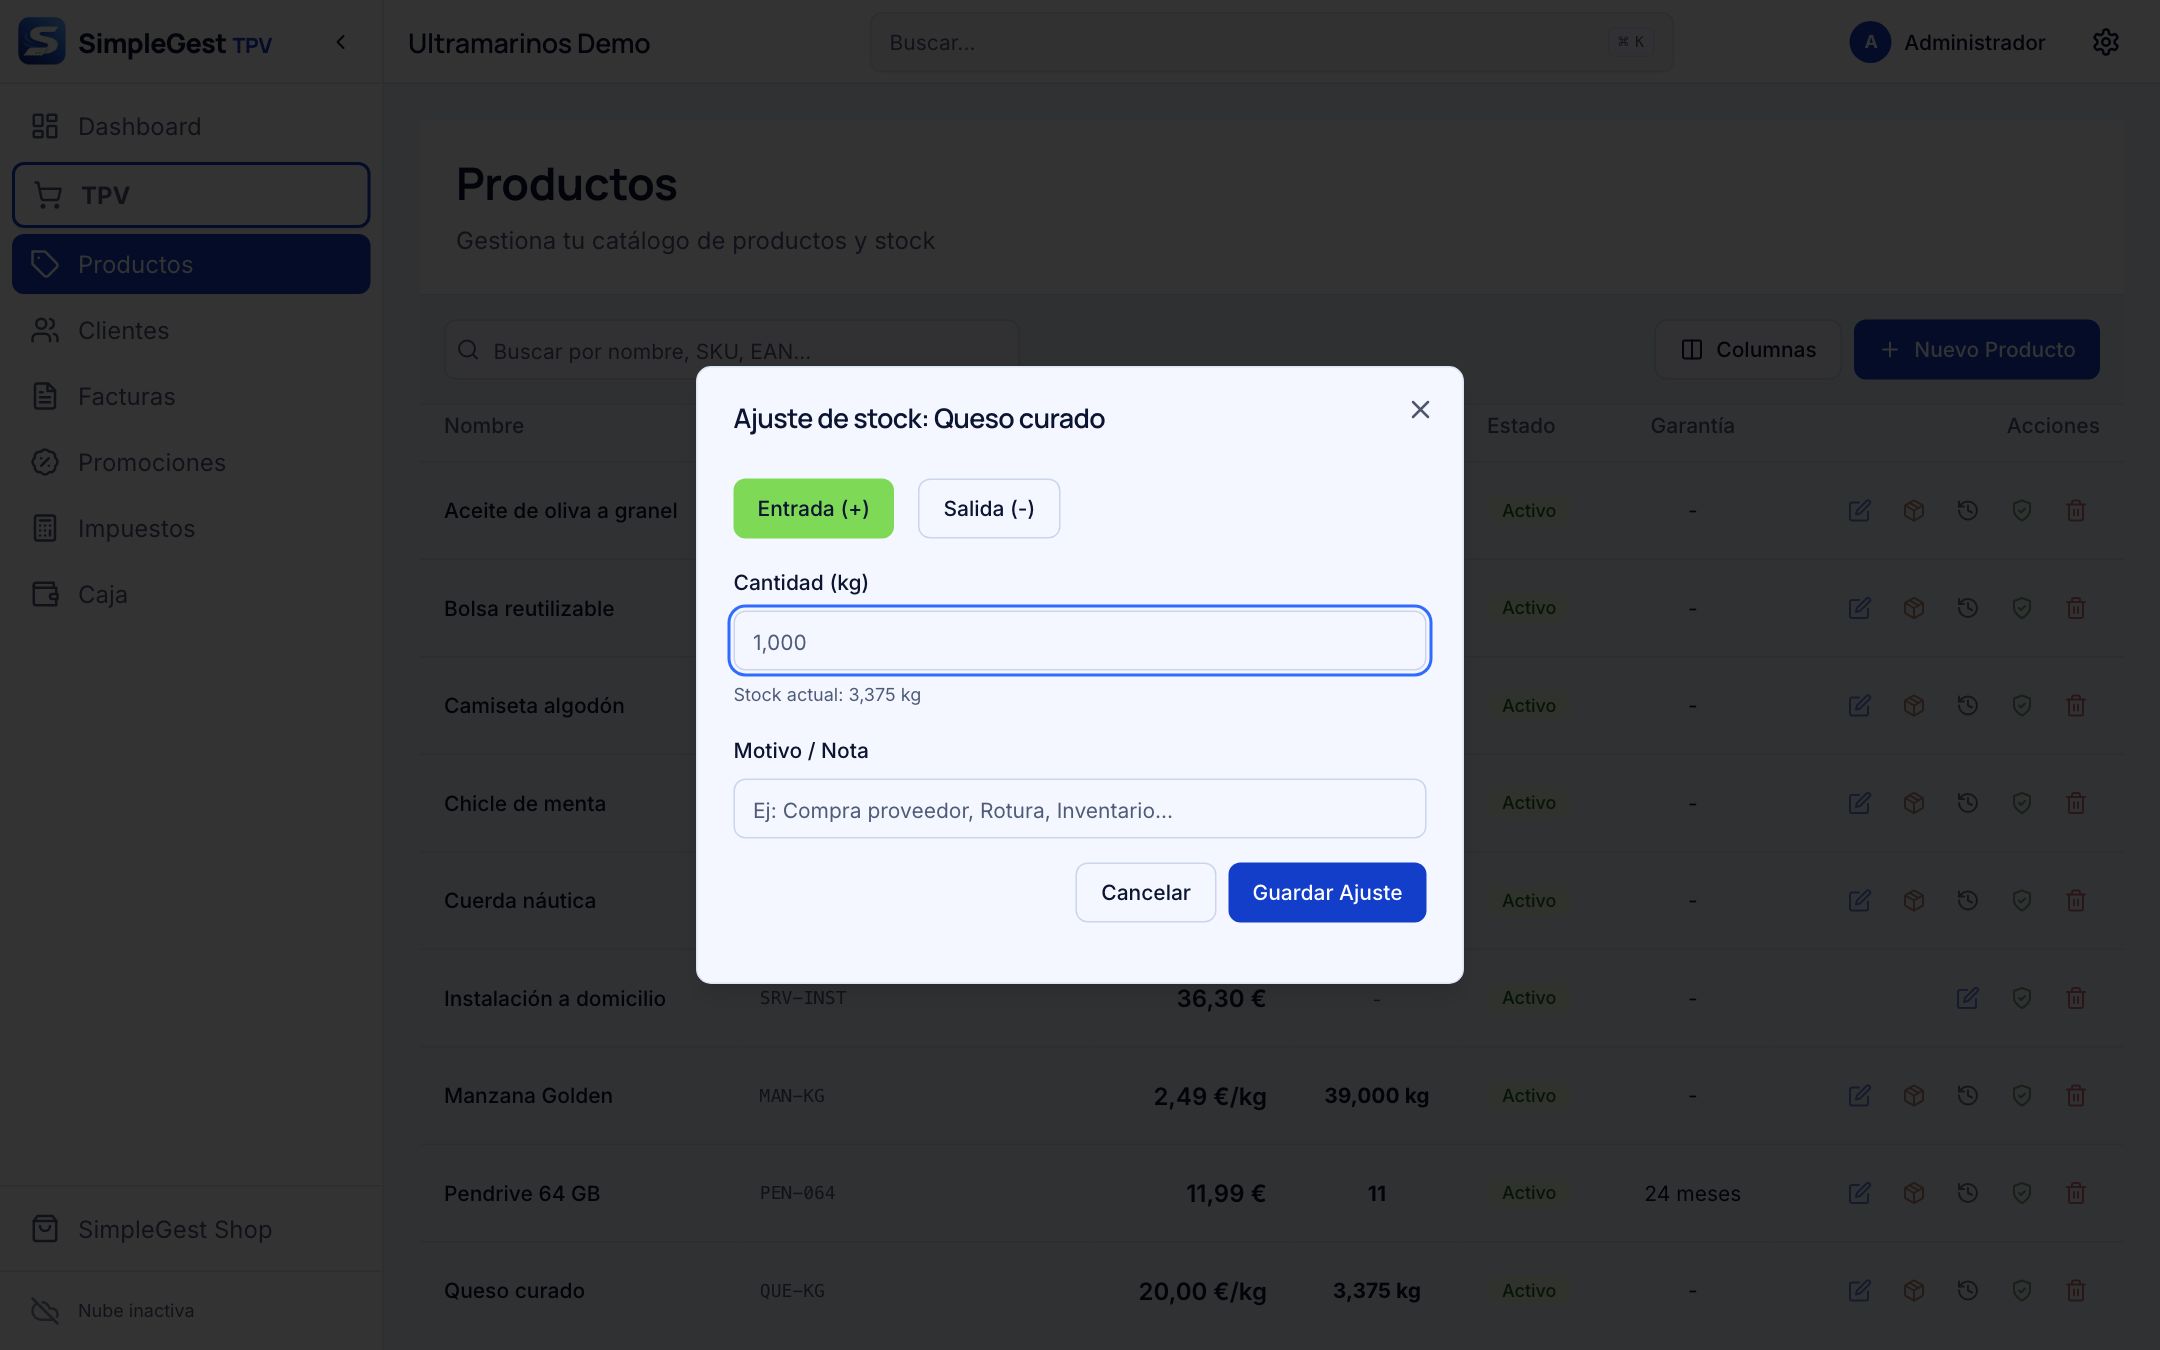Open the settings gear icon
Screen dimensions: 2160x1350
click(2105, 42)
